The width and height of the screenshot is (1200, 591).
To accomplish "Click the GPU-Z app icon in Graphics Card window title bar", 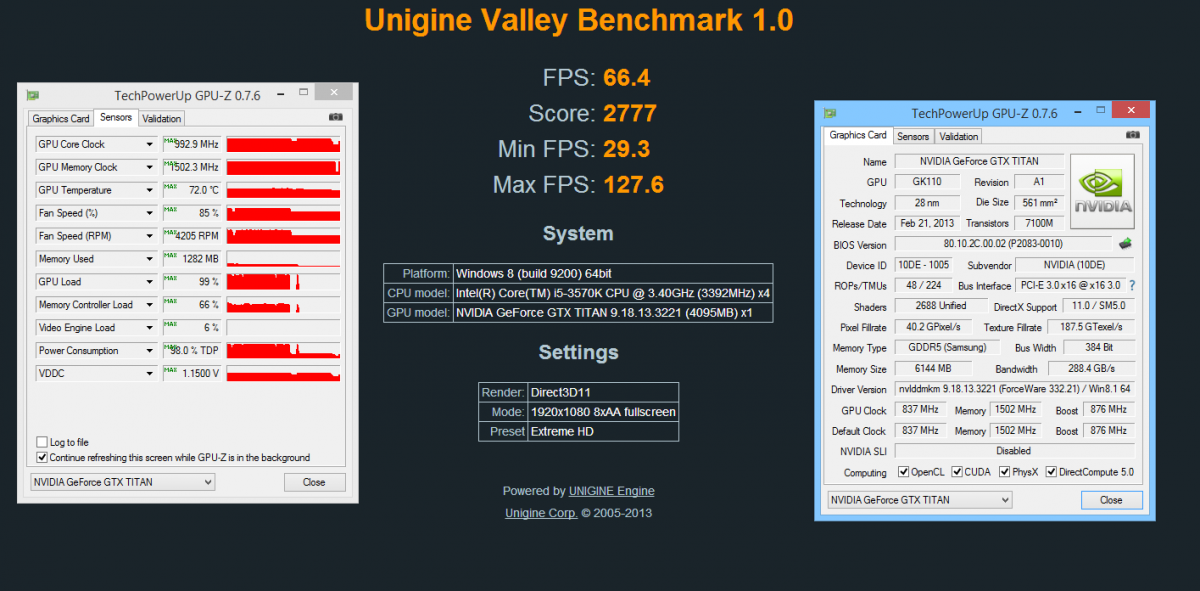I will (x=831, y=114).
